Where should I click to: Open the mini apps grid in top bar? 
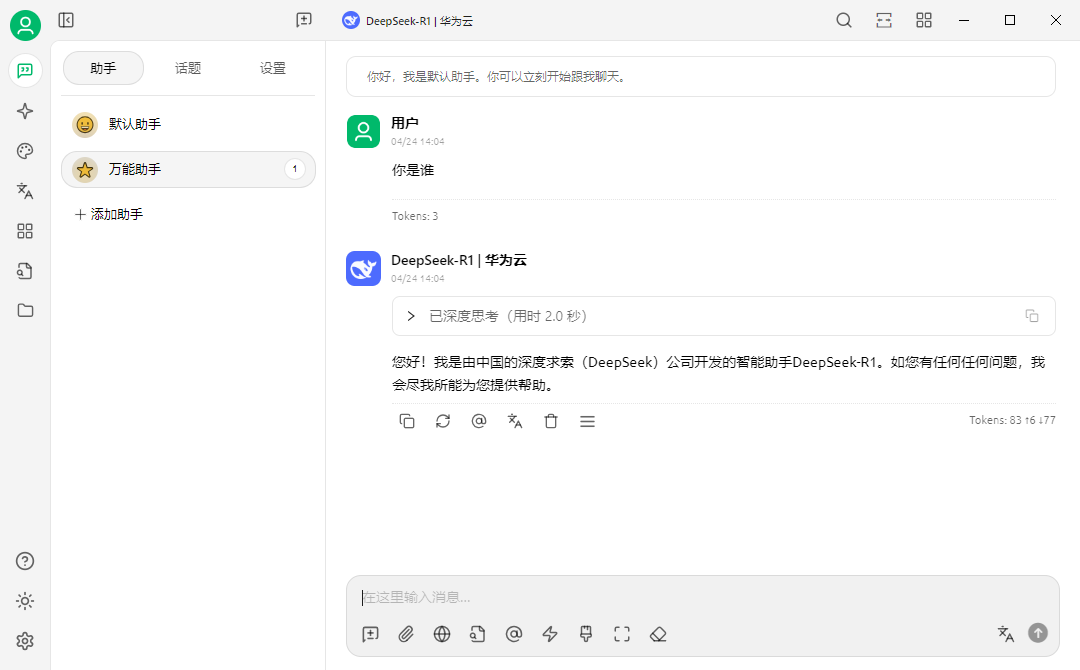click(924, 20)
